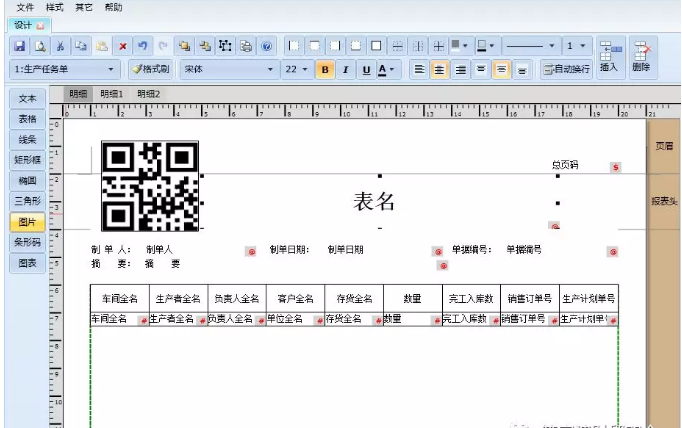Align text left
The image size is (682, 428).
(419, 70)
